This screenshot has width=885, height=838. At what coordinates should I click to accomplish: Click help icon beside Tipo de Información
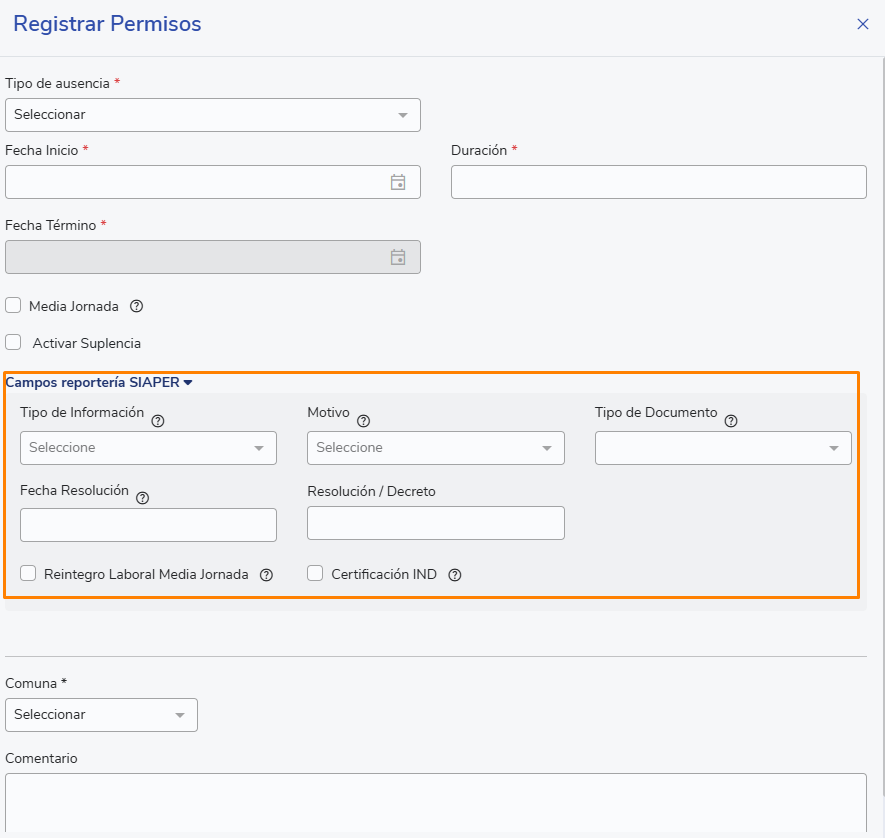pyautogui.click(x=157, y=421)
